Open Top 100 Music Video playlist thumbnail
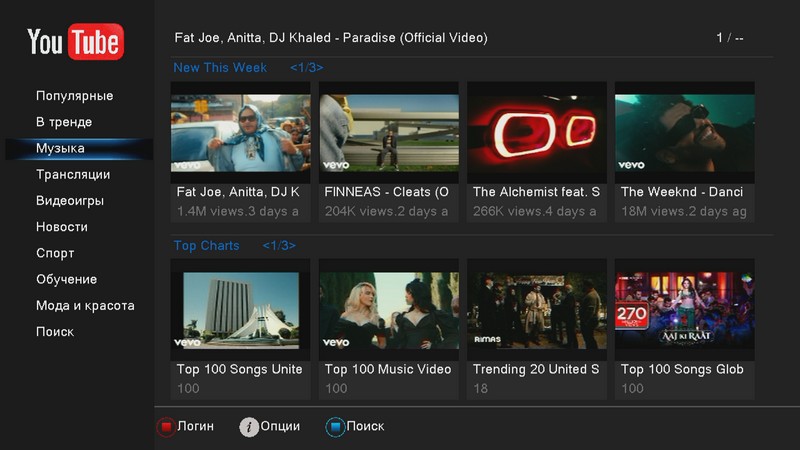Viewport: 800px width, 450px height. click(389, 310)
